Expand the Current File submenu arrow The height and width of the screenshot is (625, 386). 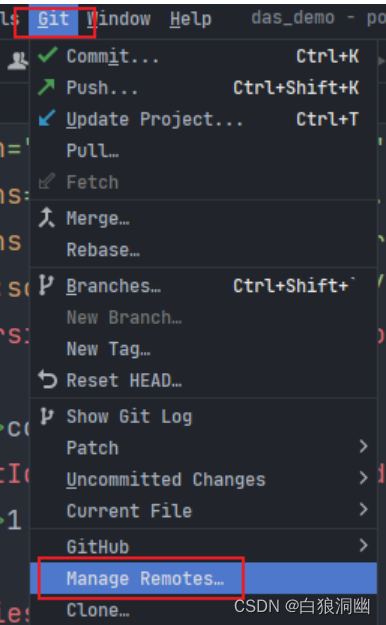(363, 509)
